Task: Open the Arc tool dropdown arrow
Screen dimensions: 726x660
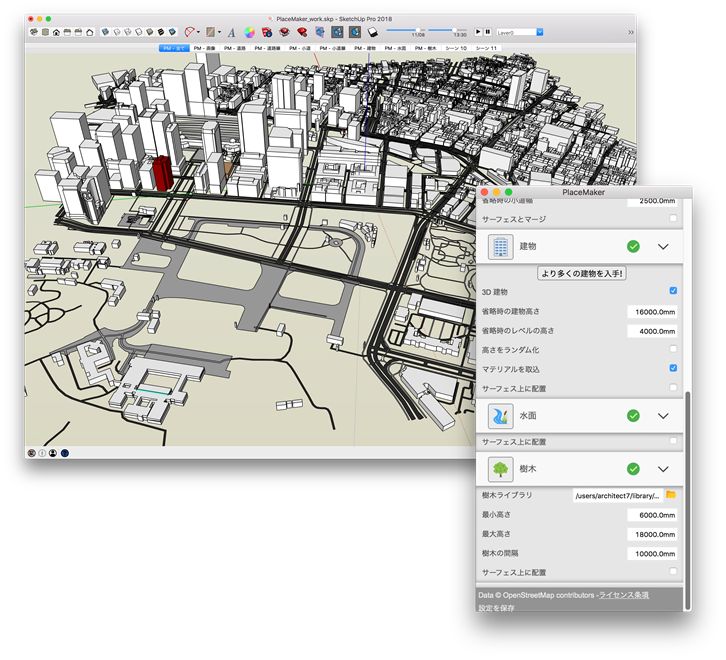Action: pyautogui.click(x=198, y=32)
